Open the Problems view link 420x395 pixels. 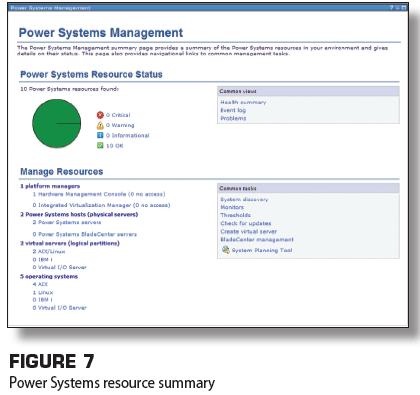coord(233,118)
